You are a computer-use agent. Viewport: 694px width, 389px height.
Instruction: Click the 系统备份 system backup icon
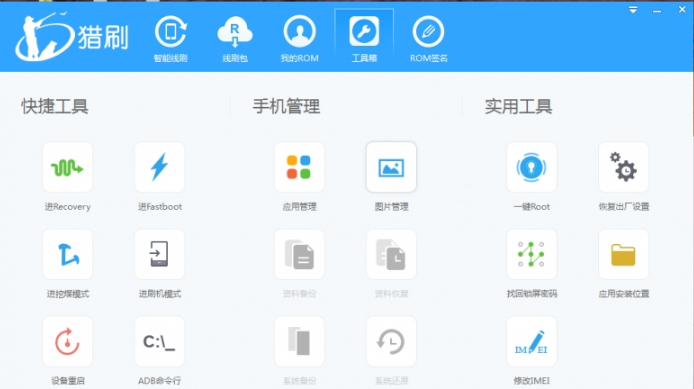[x=299, y=341]
